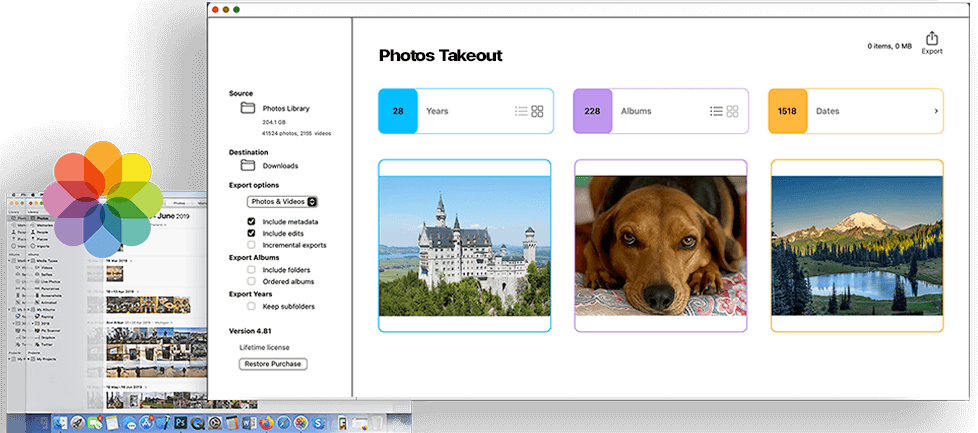Switch Albums to list view
The image size is (978, 433).
coord(716,111)
